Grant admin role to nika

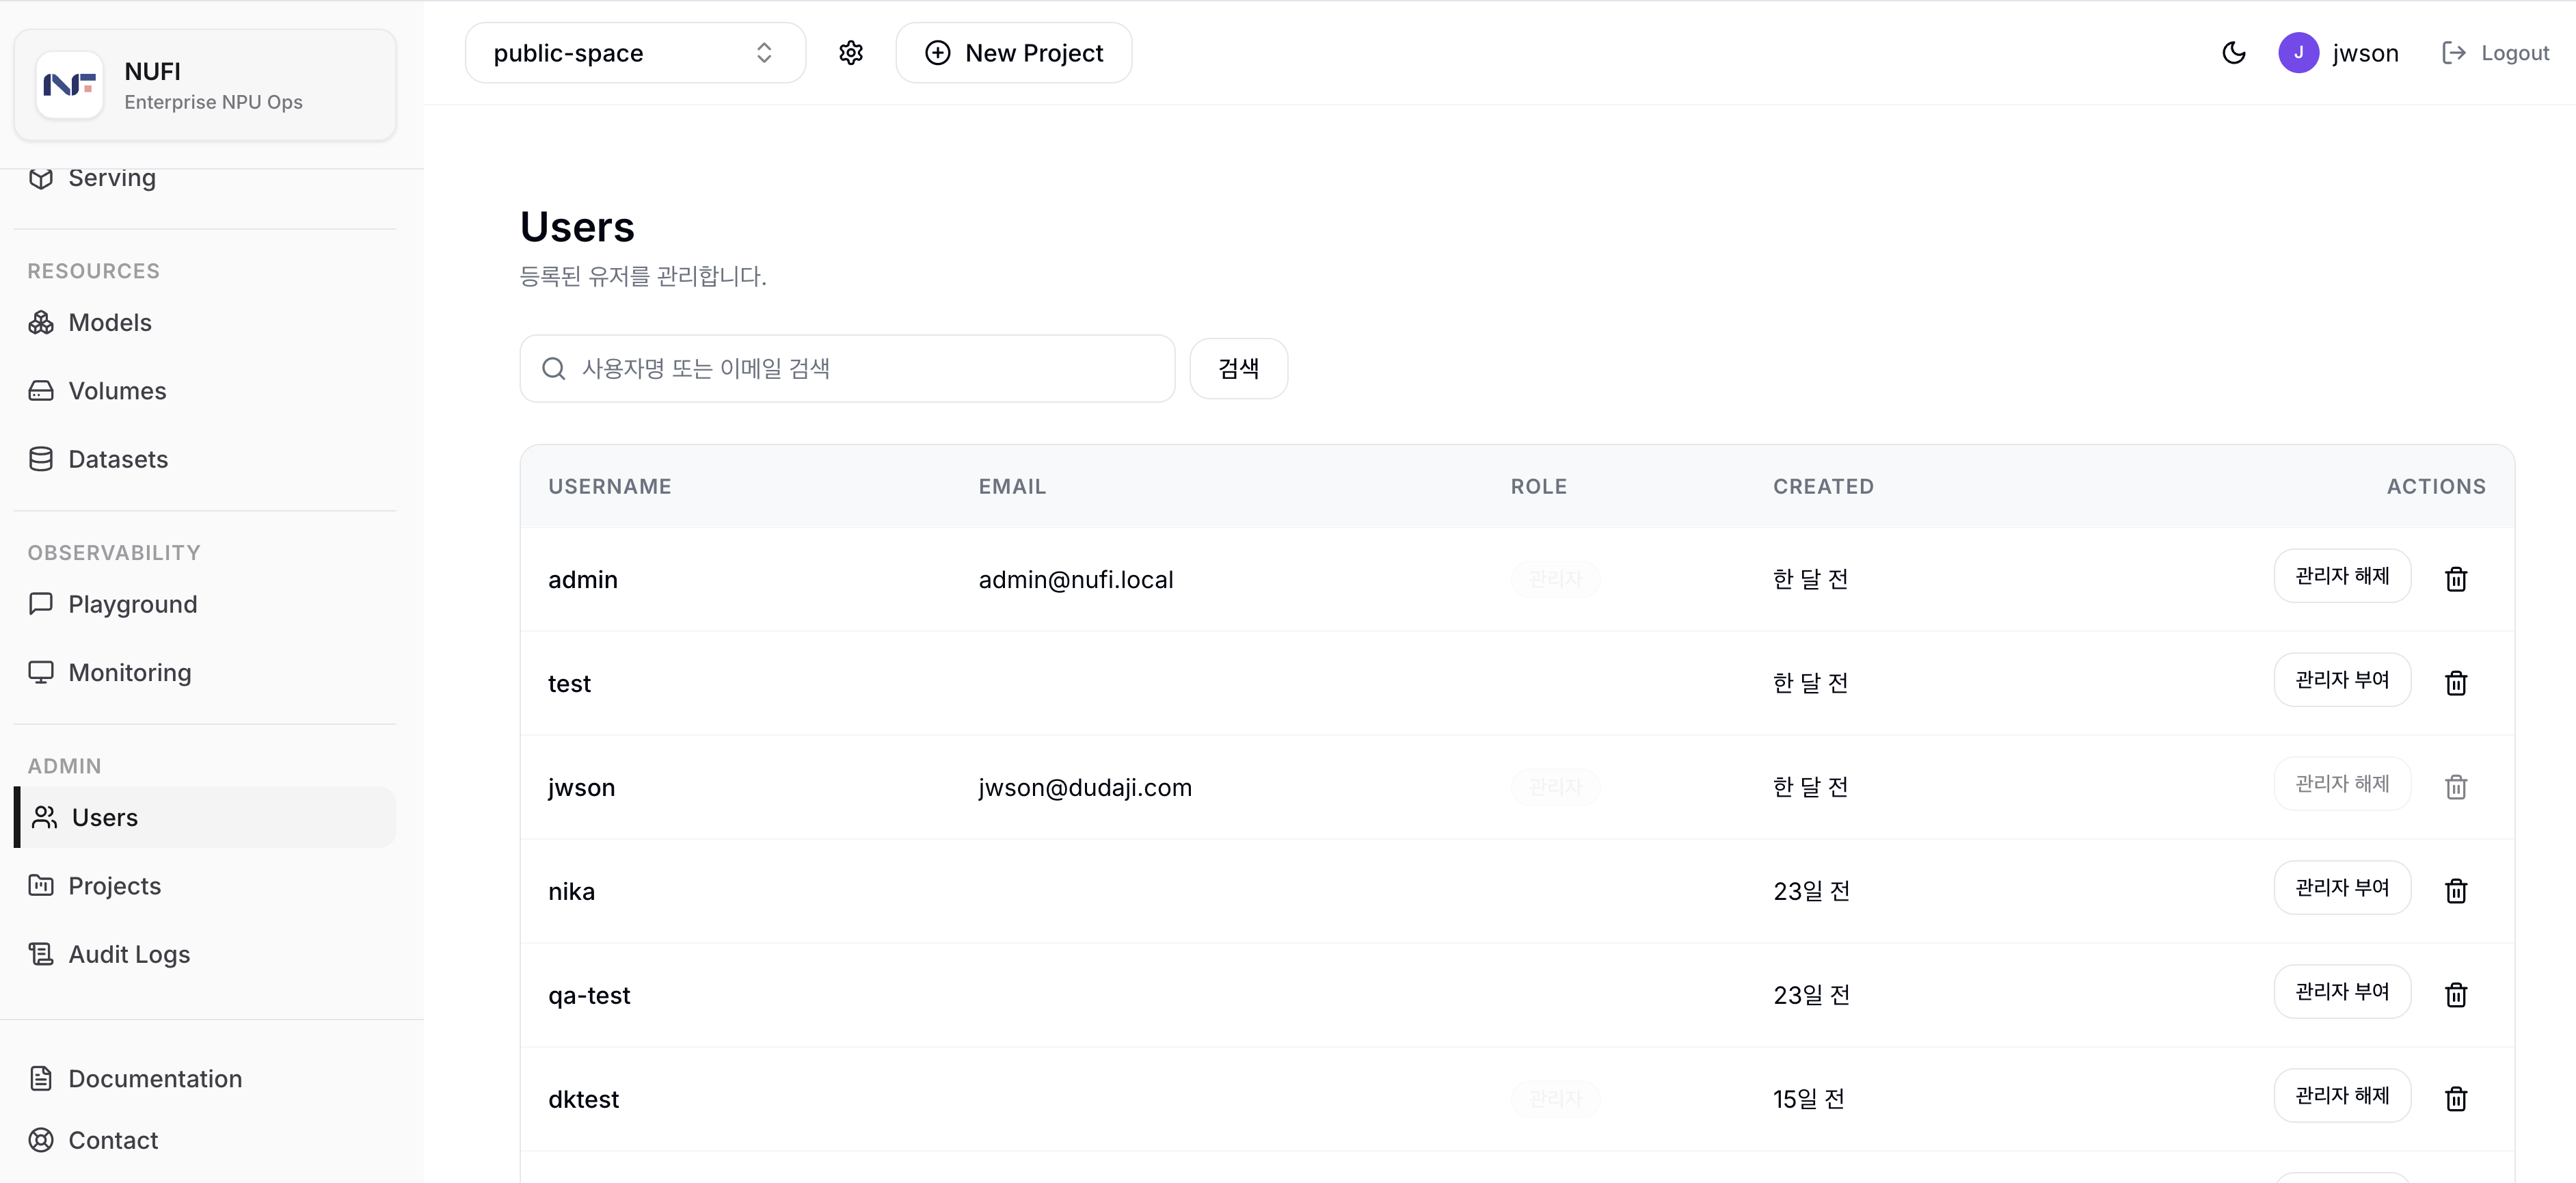click(x=2342, y=888)
